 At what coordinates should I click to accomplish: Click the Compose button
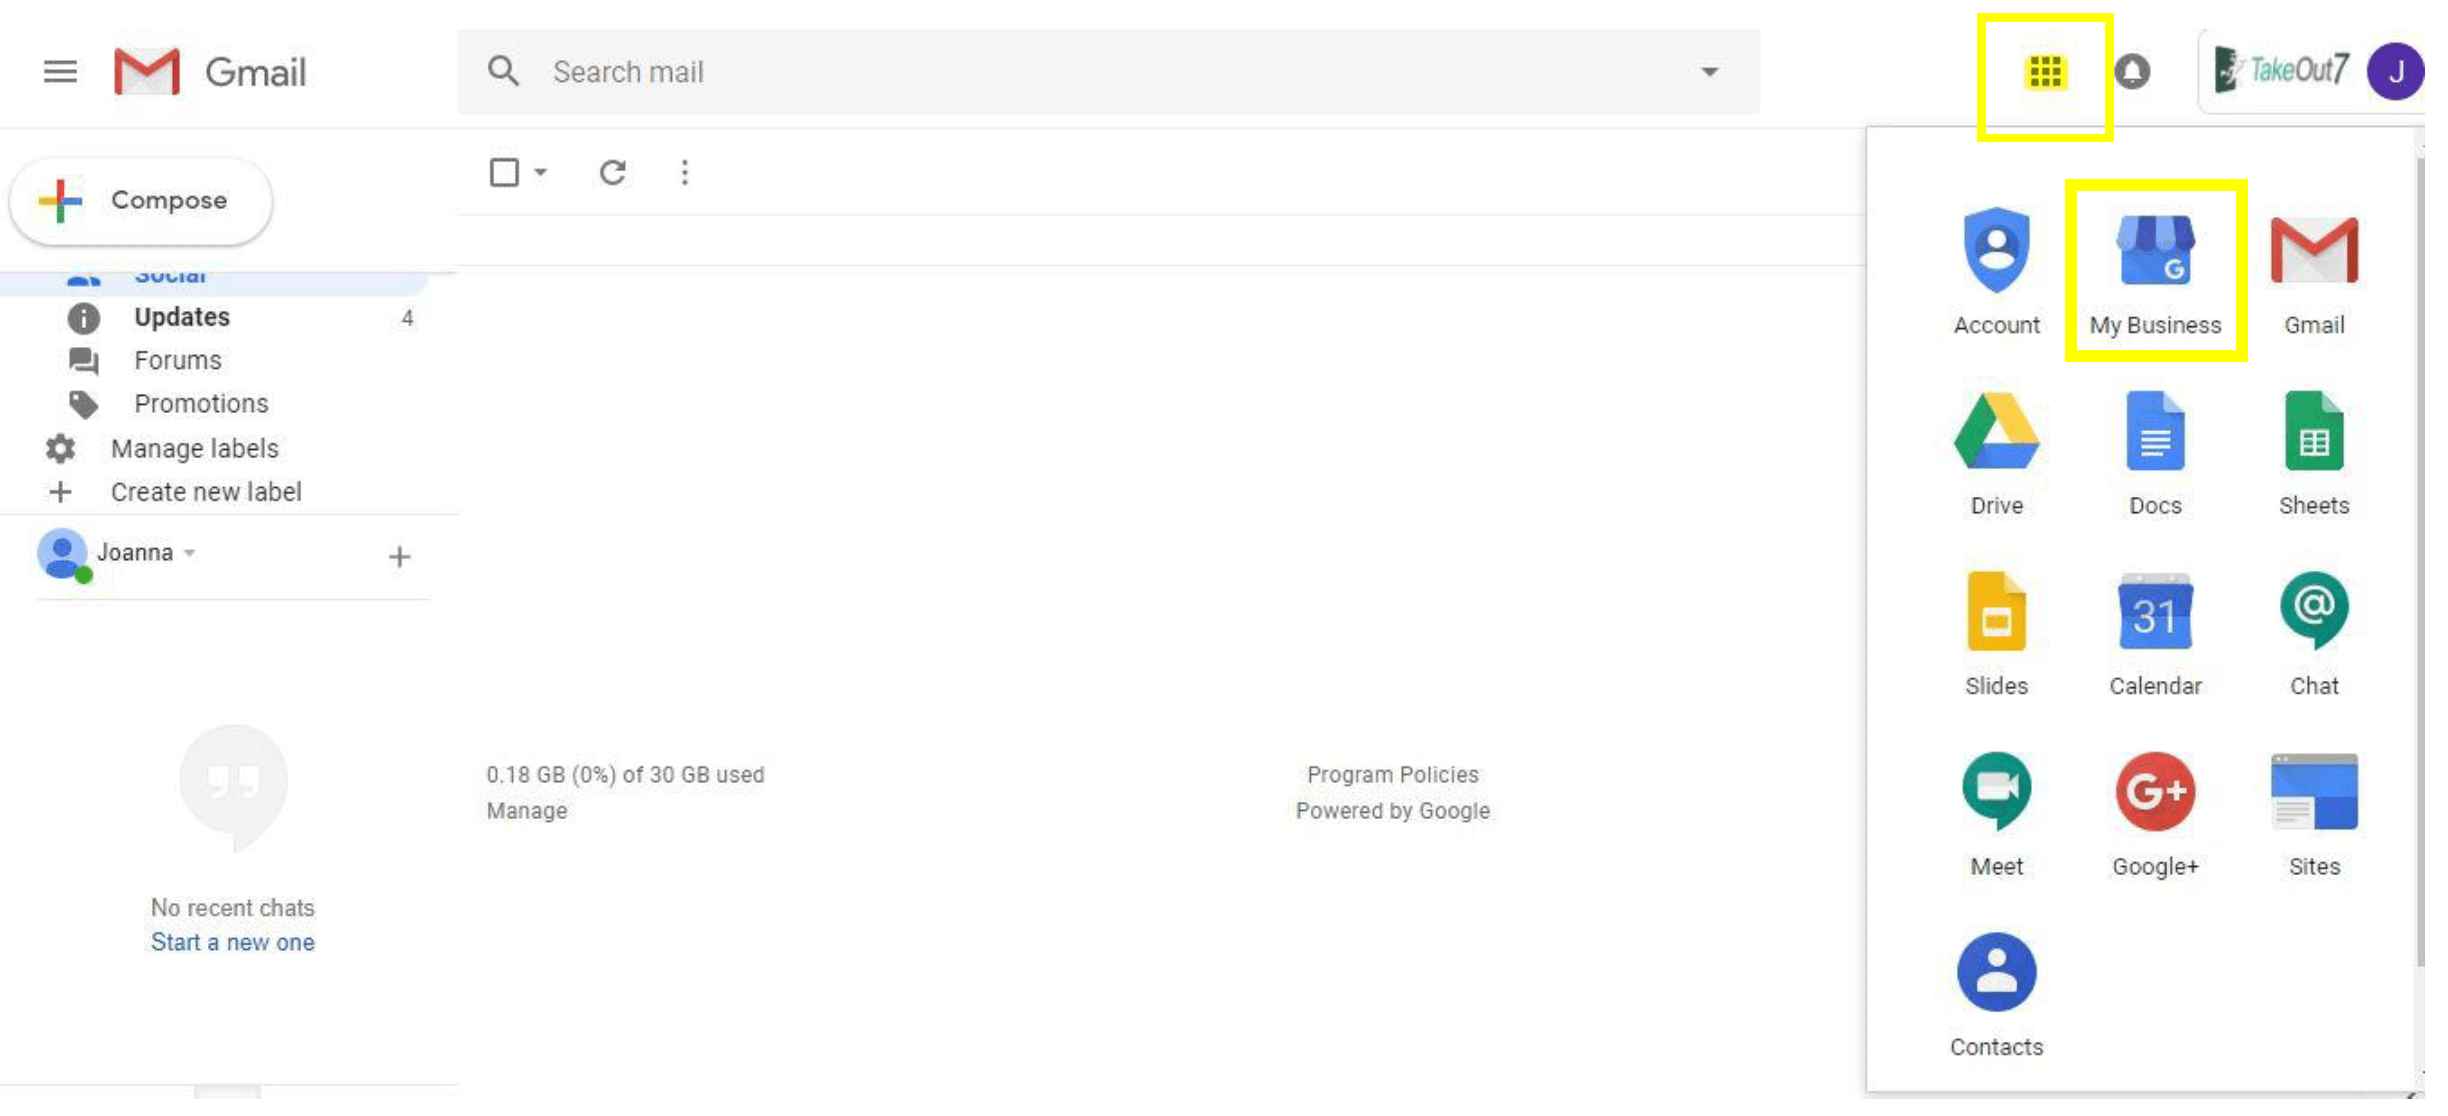point(141,201)
